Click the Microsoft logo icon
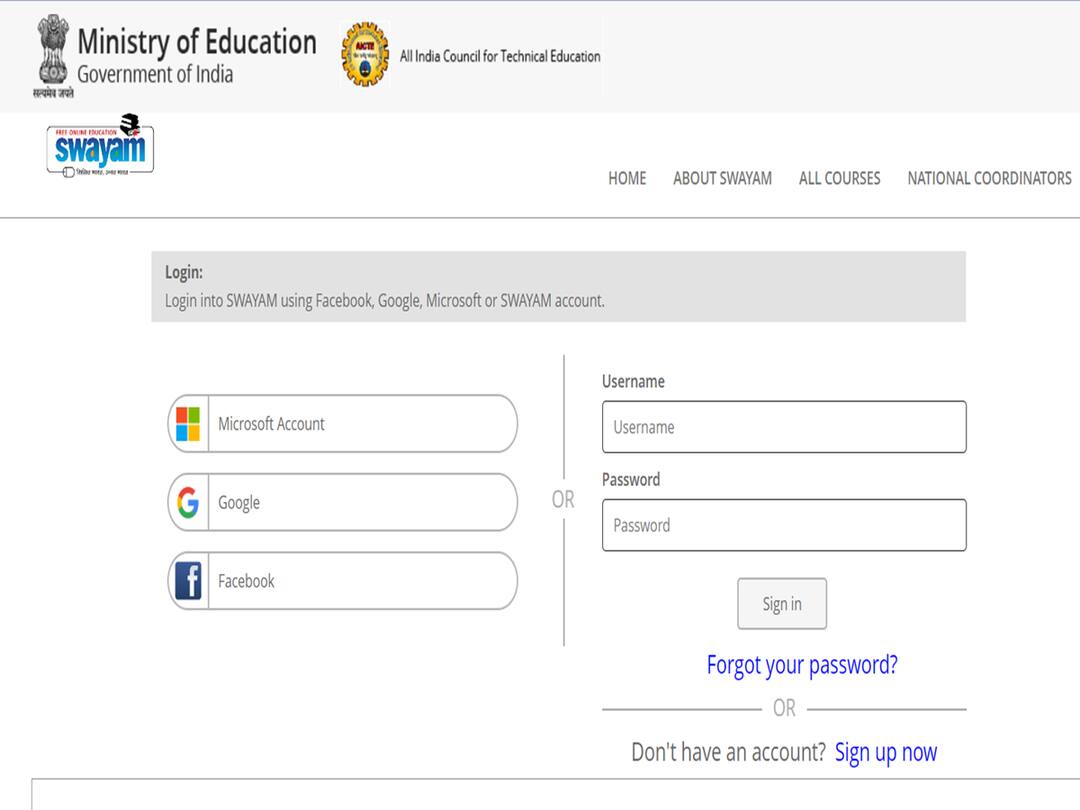 coord(188,424)
